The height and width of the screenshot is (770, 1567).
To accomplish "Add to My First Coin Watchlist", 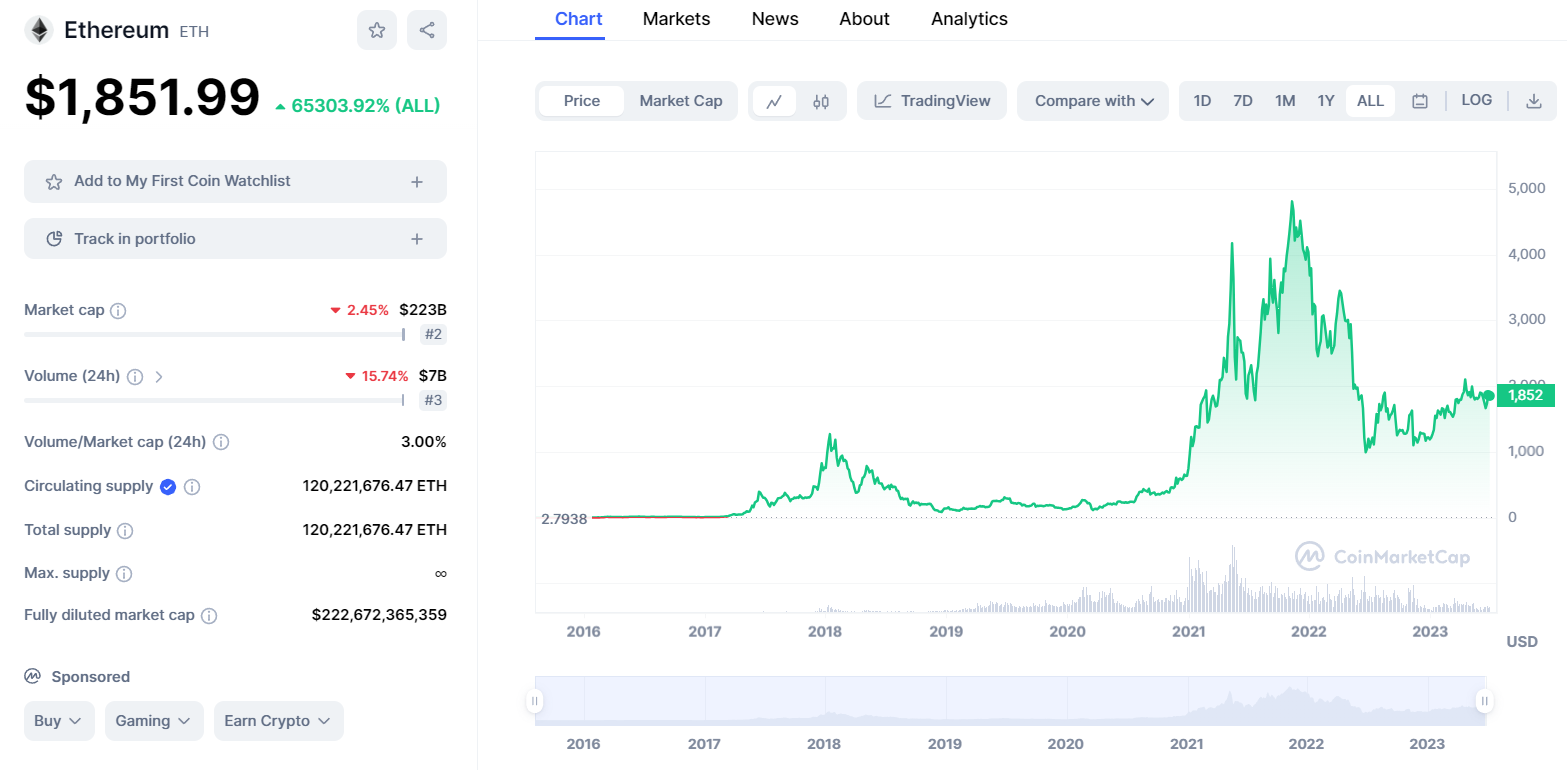I will (235, 181).
